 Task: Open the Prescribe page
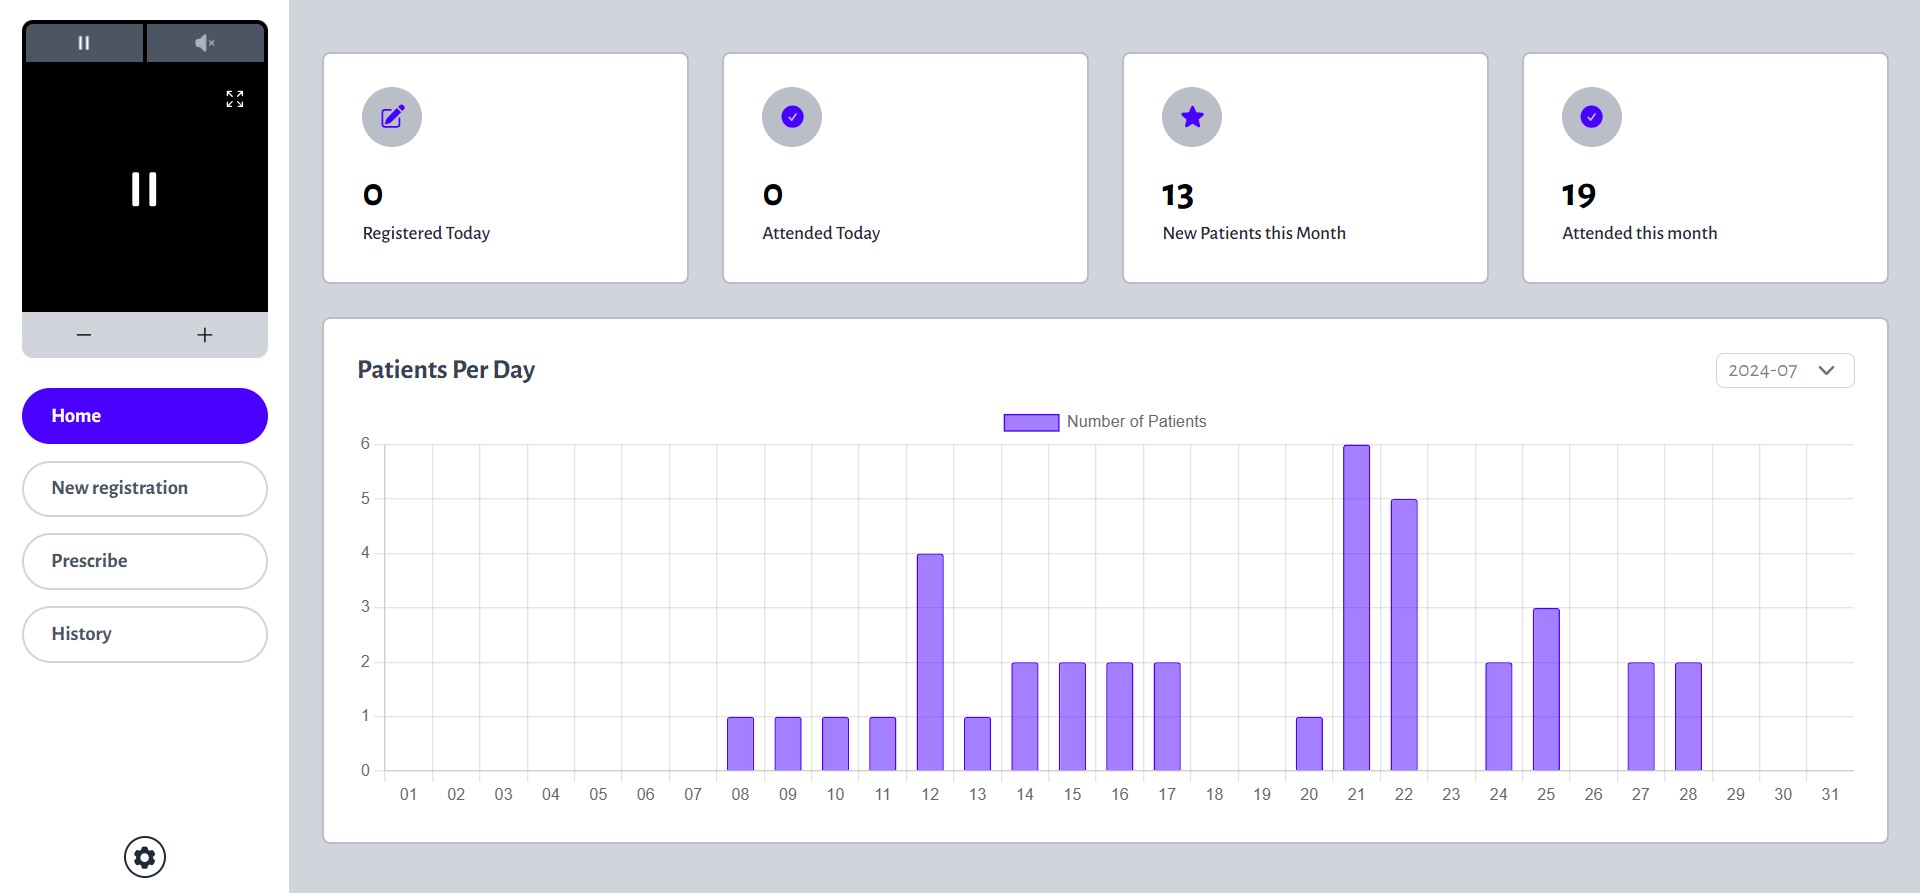pos(145,561)
